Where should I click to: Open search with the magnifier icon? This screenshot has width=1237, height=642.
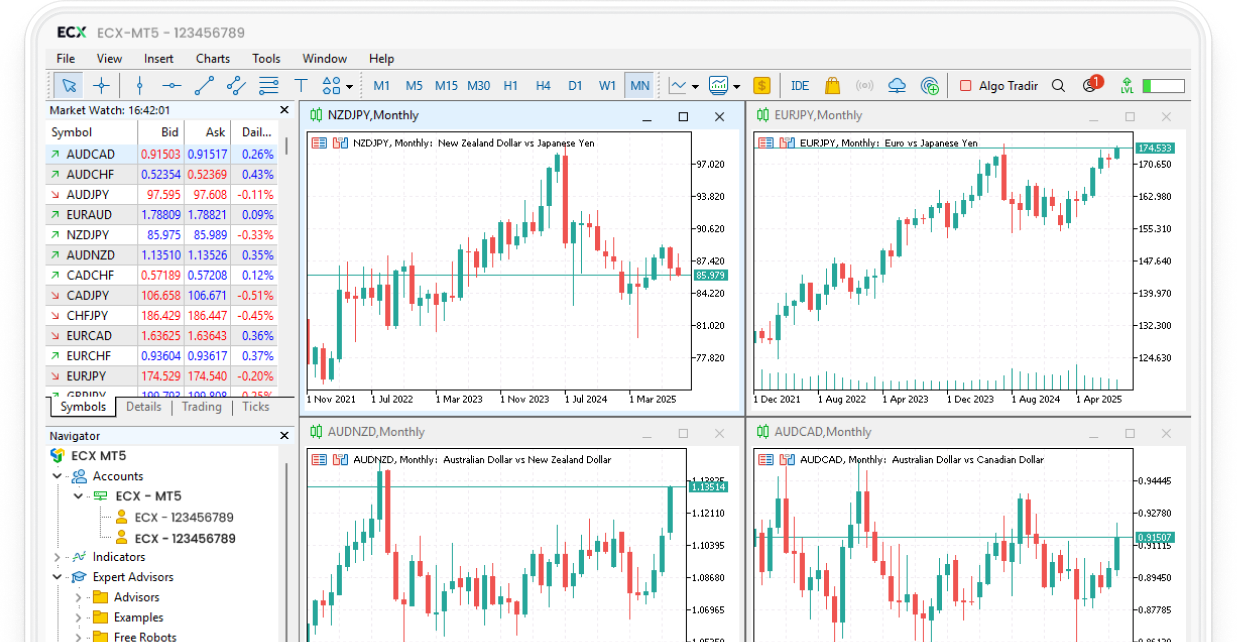pos(1058,86)
